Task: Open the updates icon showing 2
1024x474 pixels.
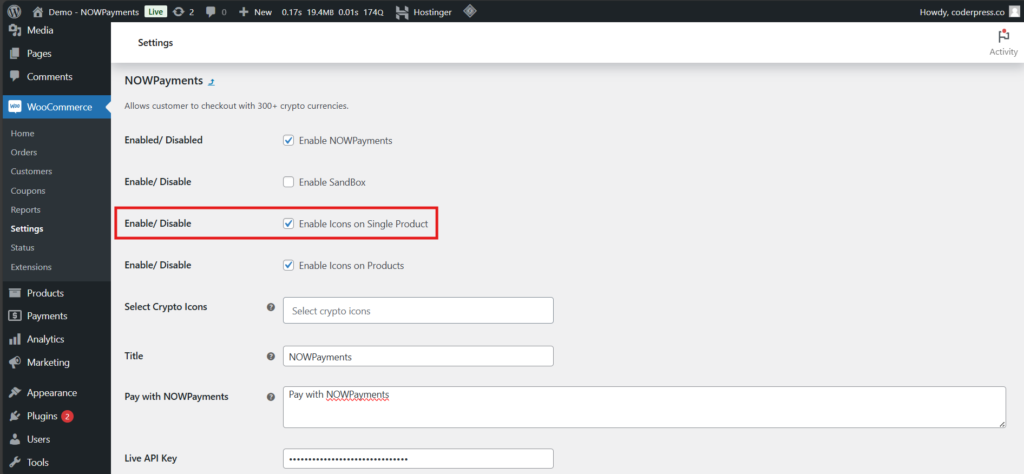Action: click(x=183, y=12)
